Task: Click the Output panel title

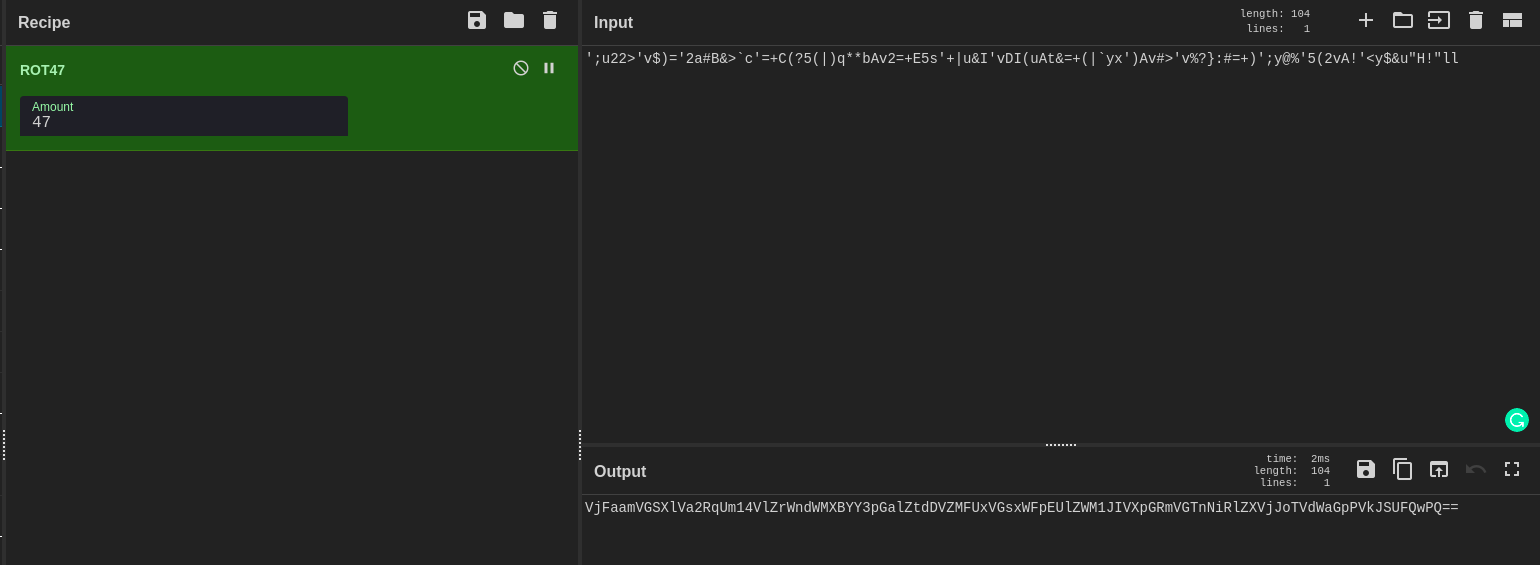Action: coord(620,471)
